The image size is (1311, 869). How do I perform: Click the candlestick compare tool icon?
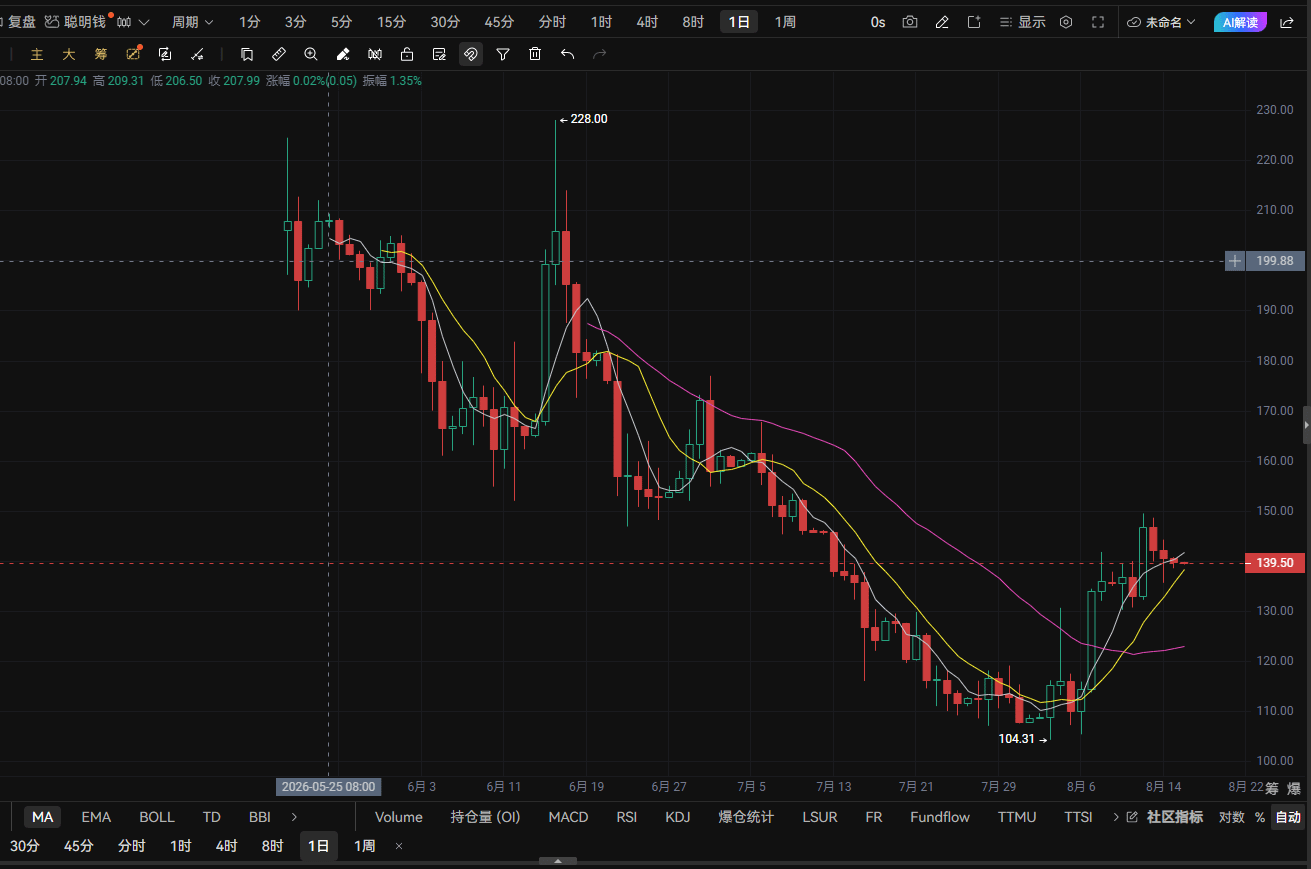[375, 54]
